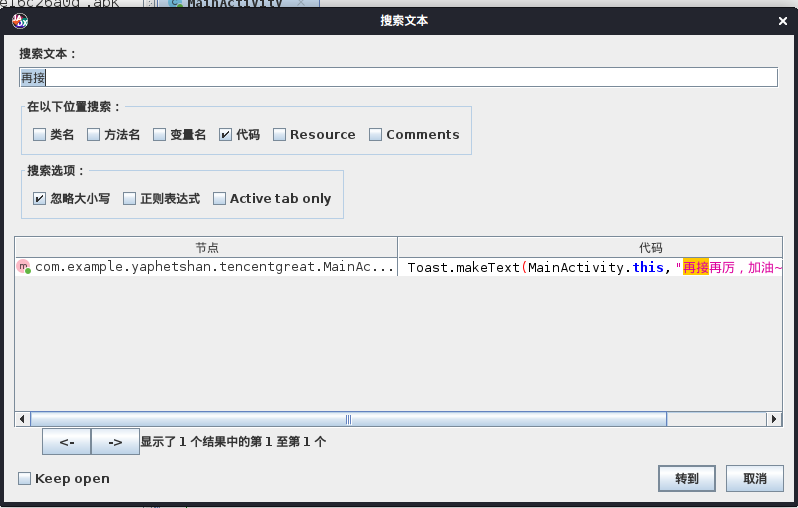The image size is (798, 508).
Task: Click the 代码 column header
Action: click(590, 248)
